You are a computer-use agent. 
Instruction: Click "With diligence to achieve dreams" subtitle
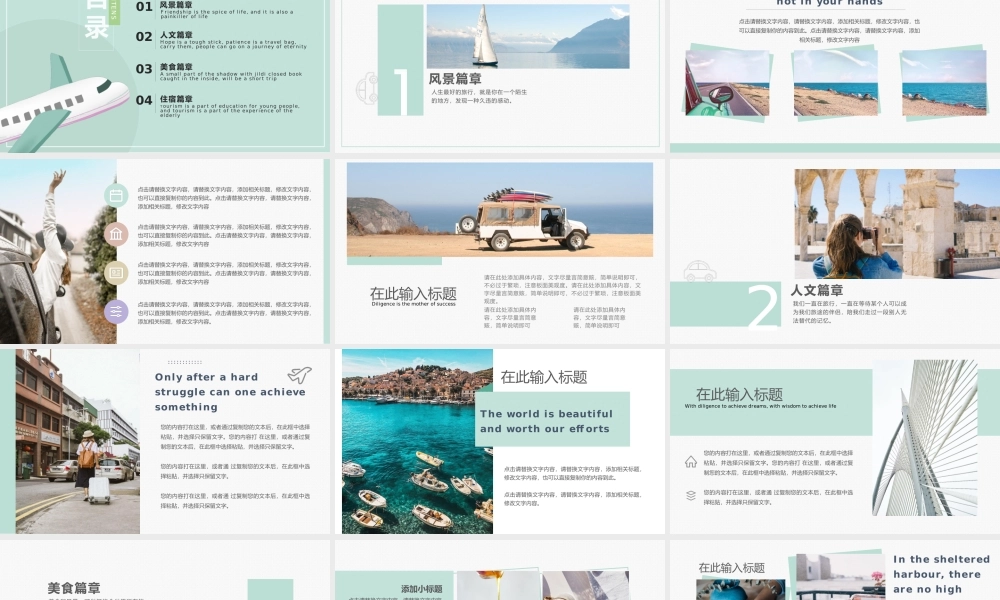(x=760, y=406)
